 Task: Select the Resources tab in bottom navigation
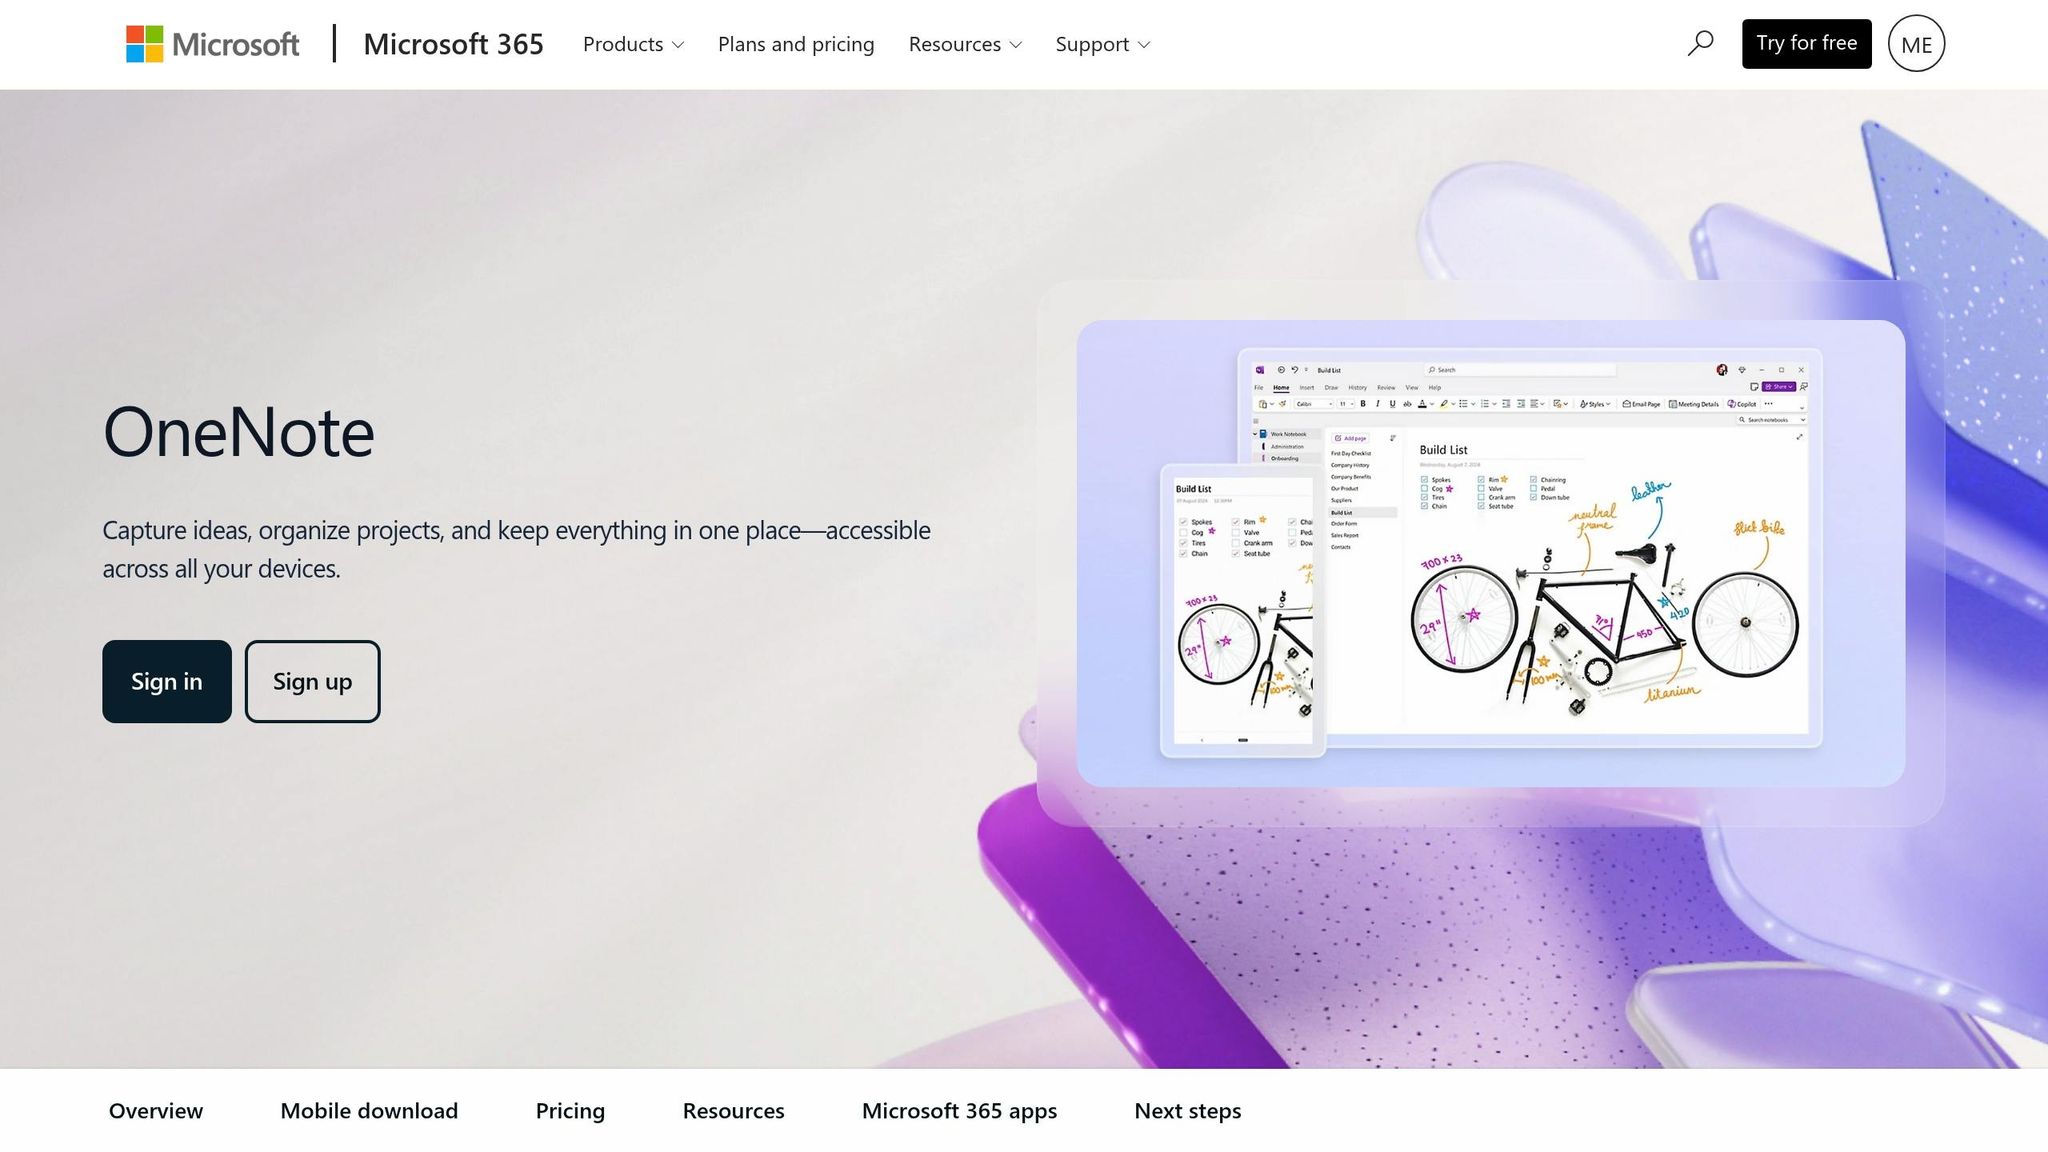click(733, 1111)
